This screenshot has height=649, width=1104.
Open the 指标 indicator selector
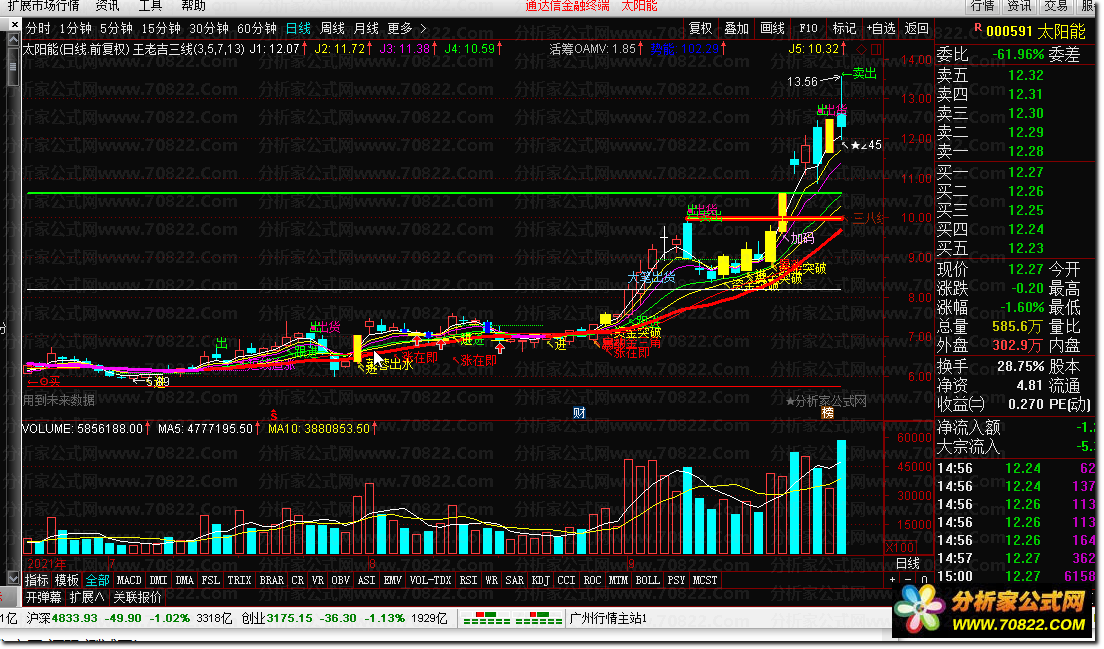tap(37, 580)
